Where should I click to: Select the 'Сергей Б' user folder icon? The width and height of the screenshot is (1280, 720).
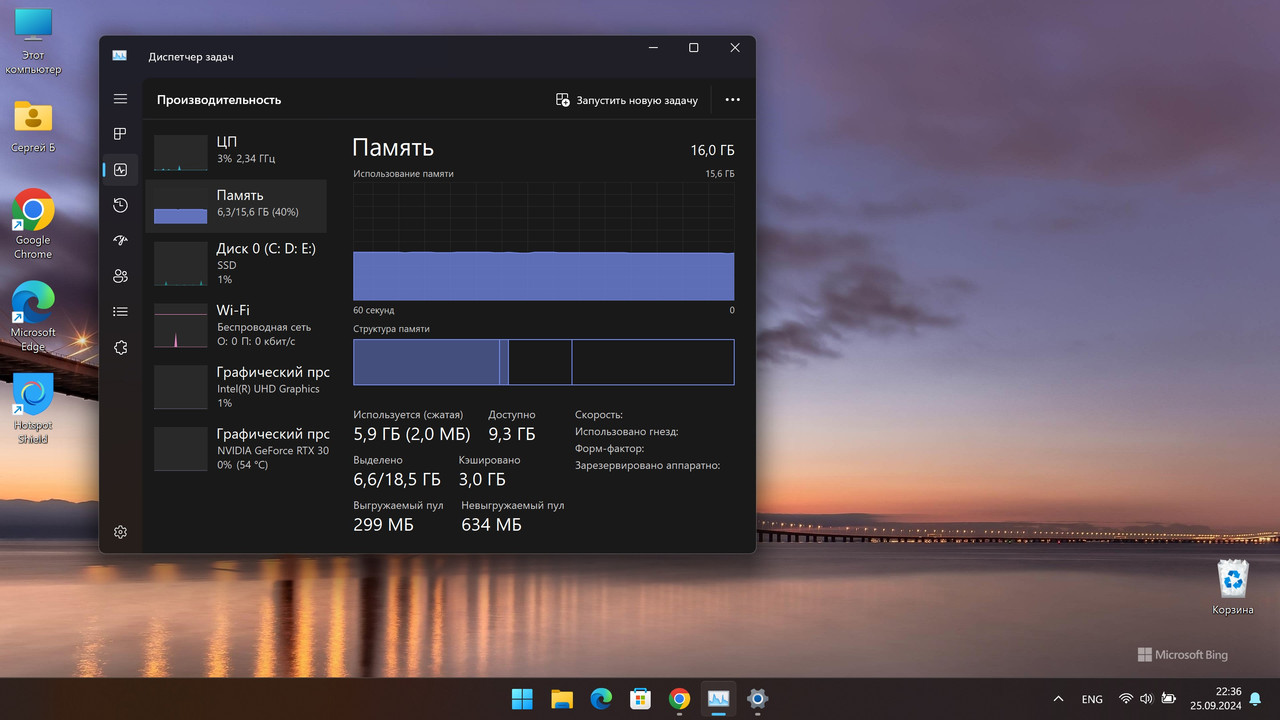(x=33, y=126)
